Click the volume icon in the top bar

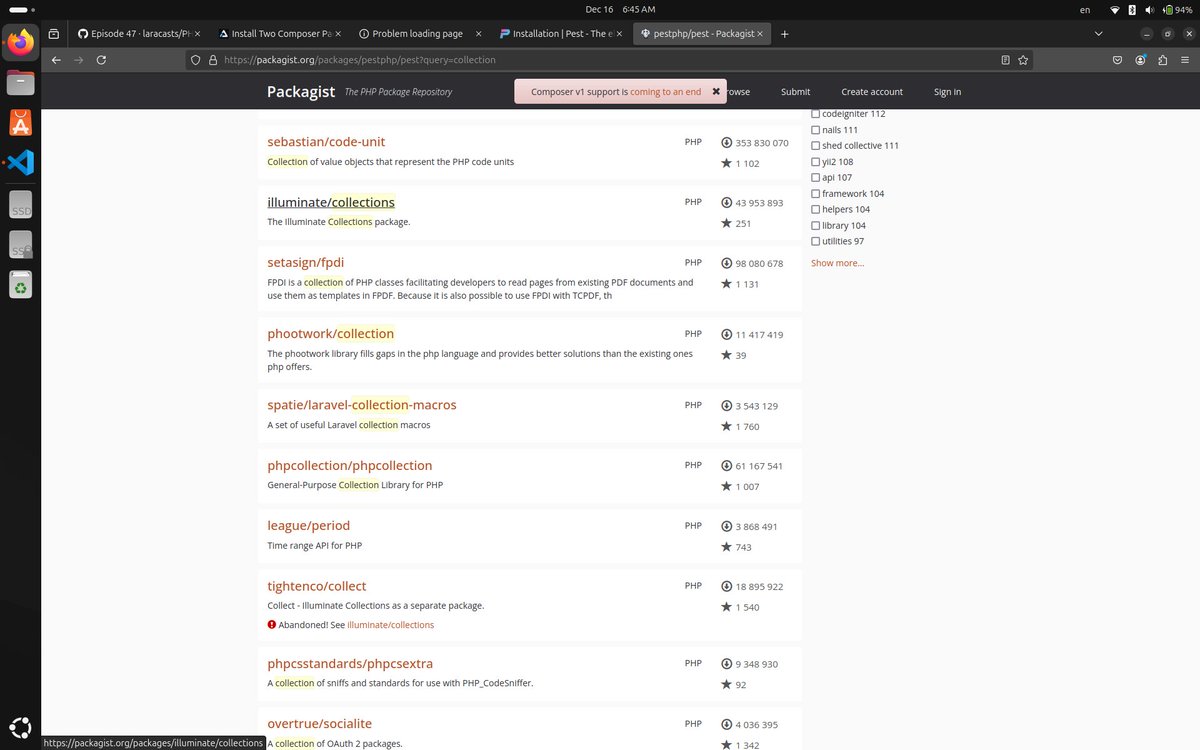point(1150,9)
